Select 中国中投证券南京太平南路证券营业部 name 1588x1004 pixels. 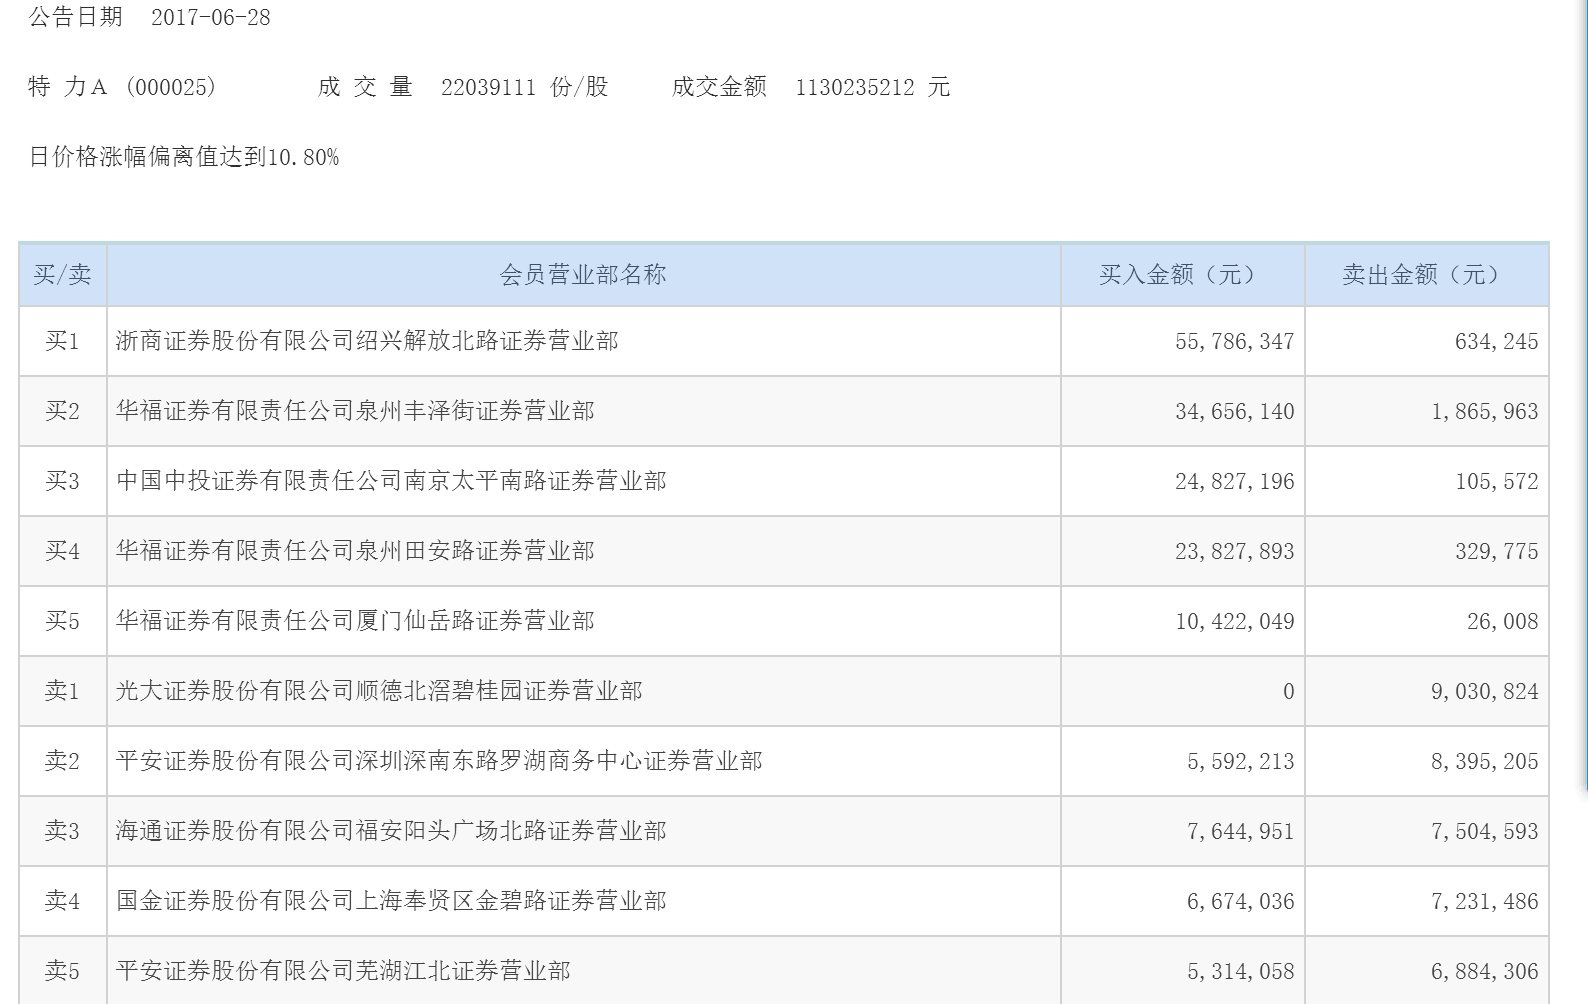pyautogui.click(x=391, y=481)
